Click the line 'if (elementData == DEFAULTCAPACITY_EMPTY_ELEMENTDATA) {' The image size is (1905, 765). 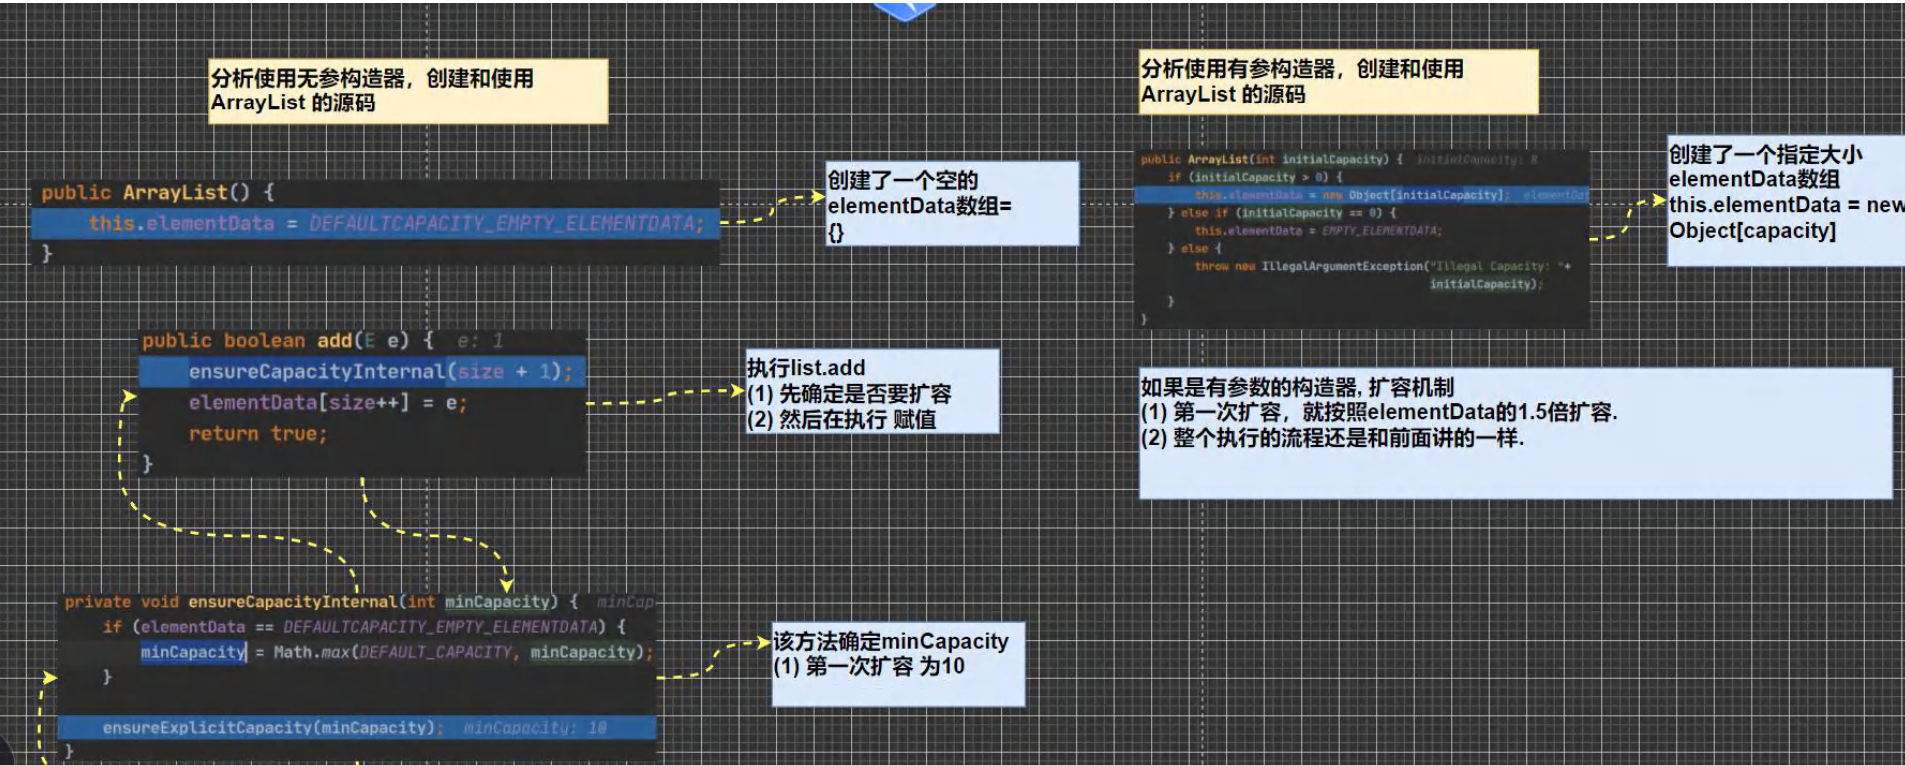pyautogui.click(x=364, y=627)
